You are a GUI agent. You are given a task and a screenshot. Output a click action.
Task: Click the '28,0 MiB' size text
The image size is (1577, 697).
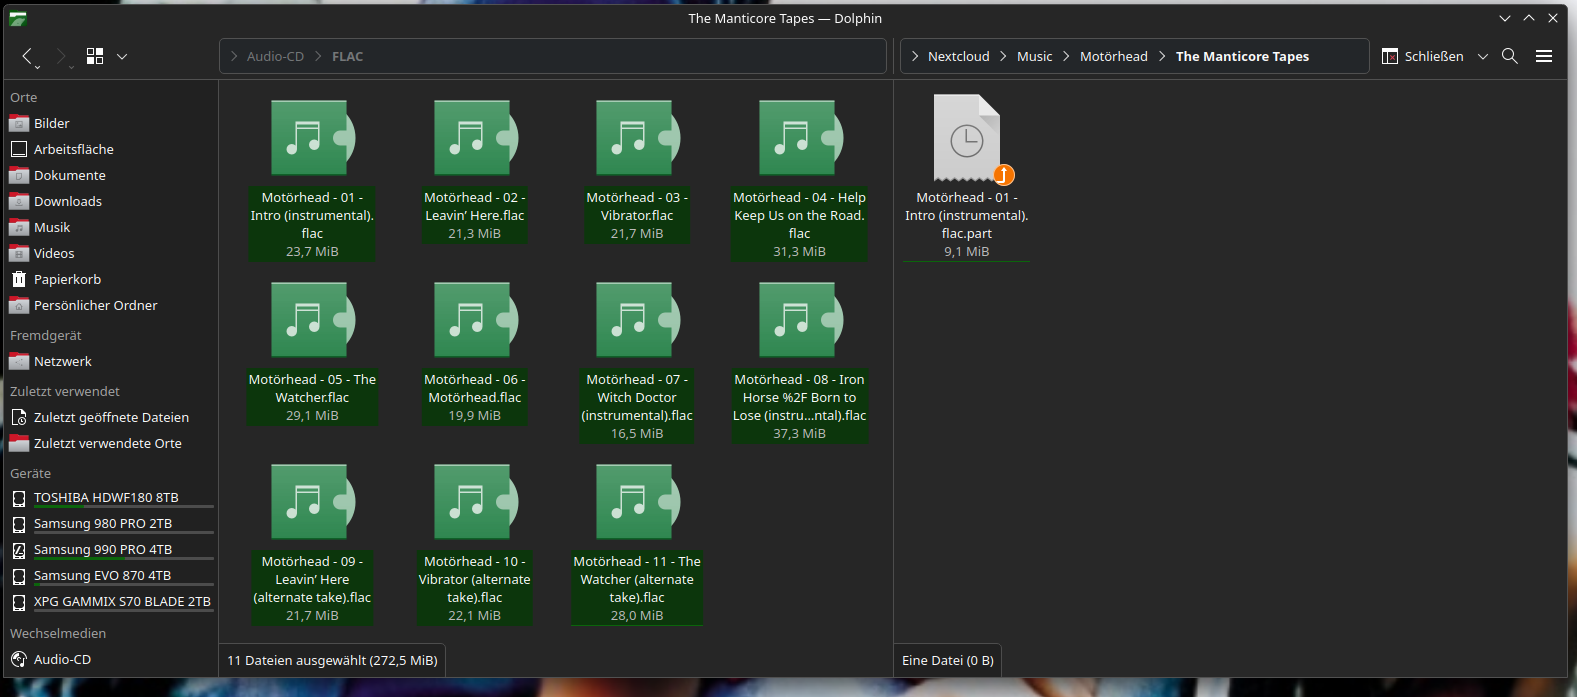[637, 615]
